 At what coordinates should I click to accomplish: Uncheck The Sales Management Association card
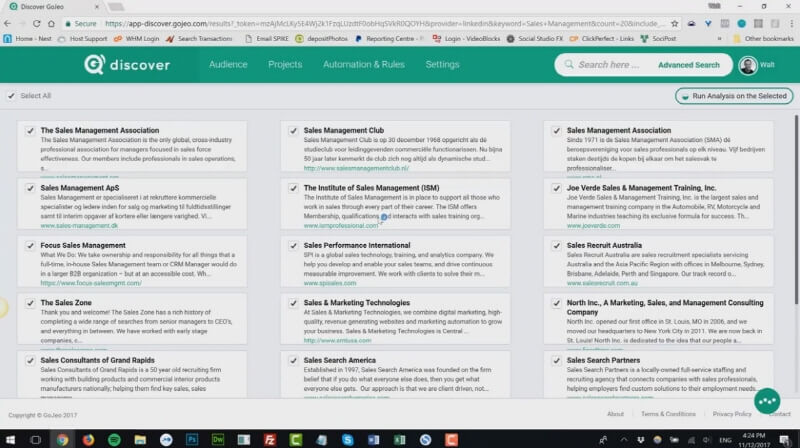[x=30, y=131]
